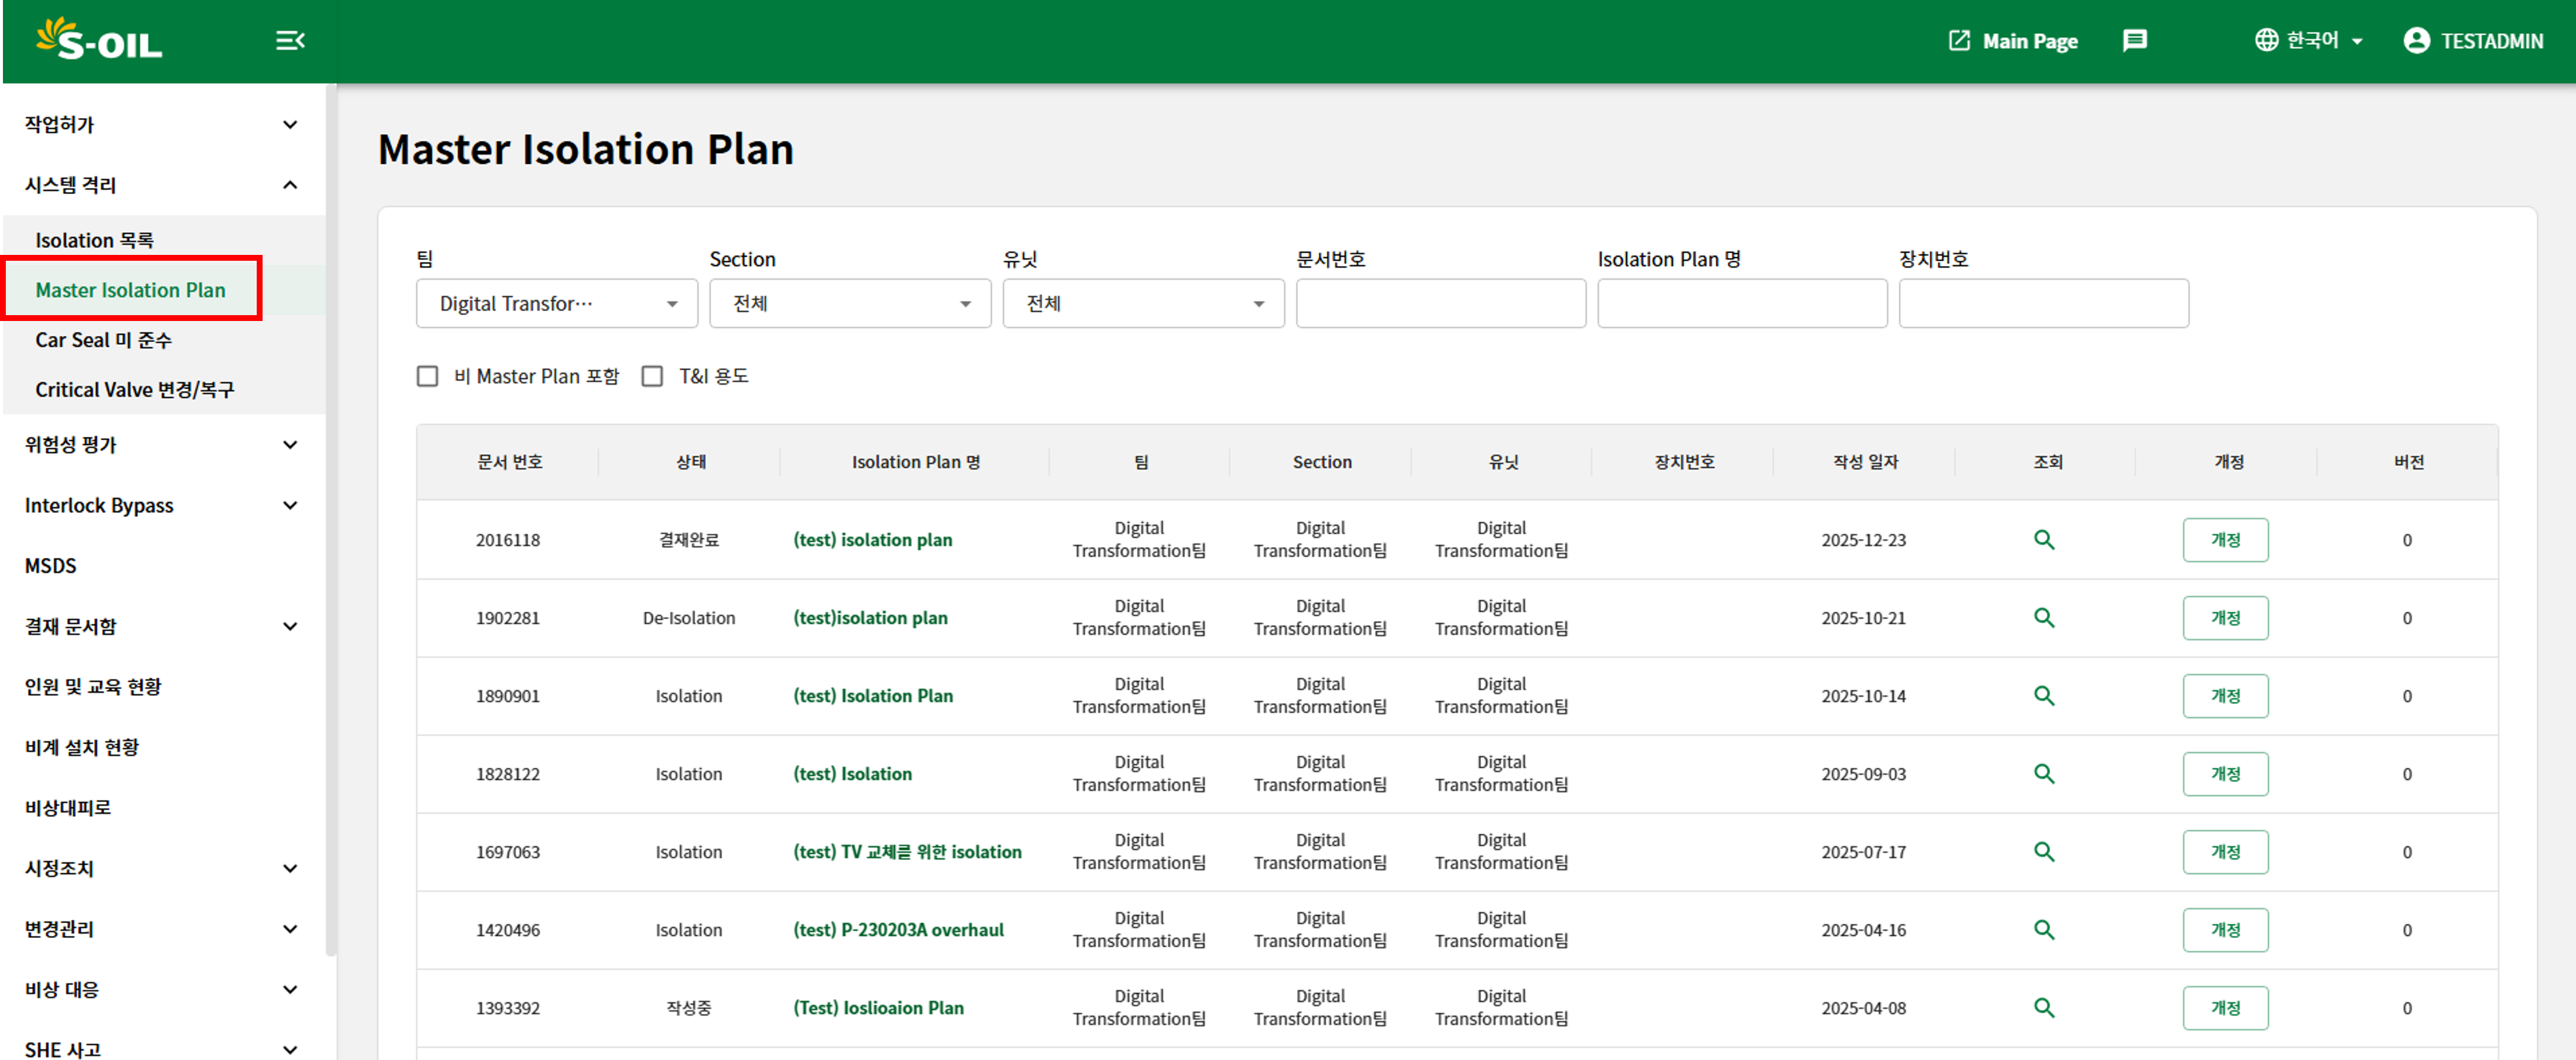
Task: Open the lookup icon in row 1393392
Action: pos(2044,1008)
